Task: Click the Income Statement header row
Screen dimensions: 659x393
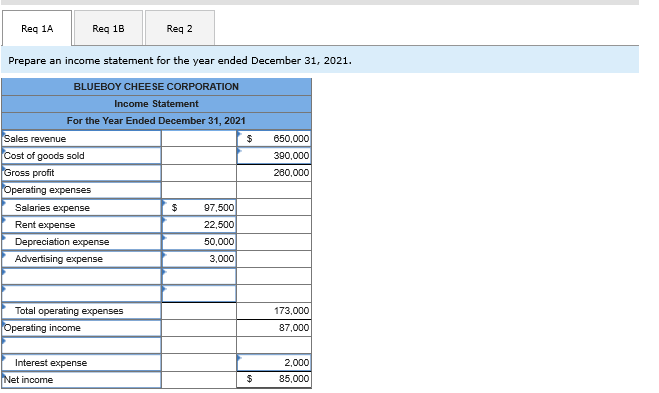Action: 156,104
